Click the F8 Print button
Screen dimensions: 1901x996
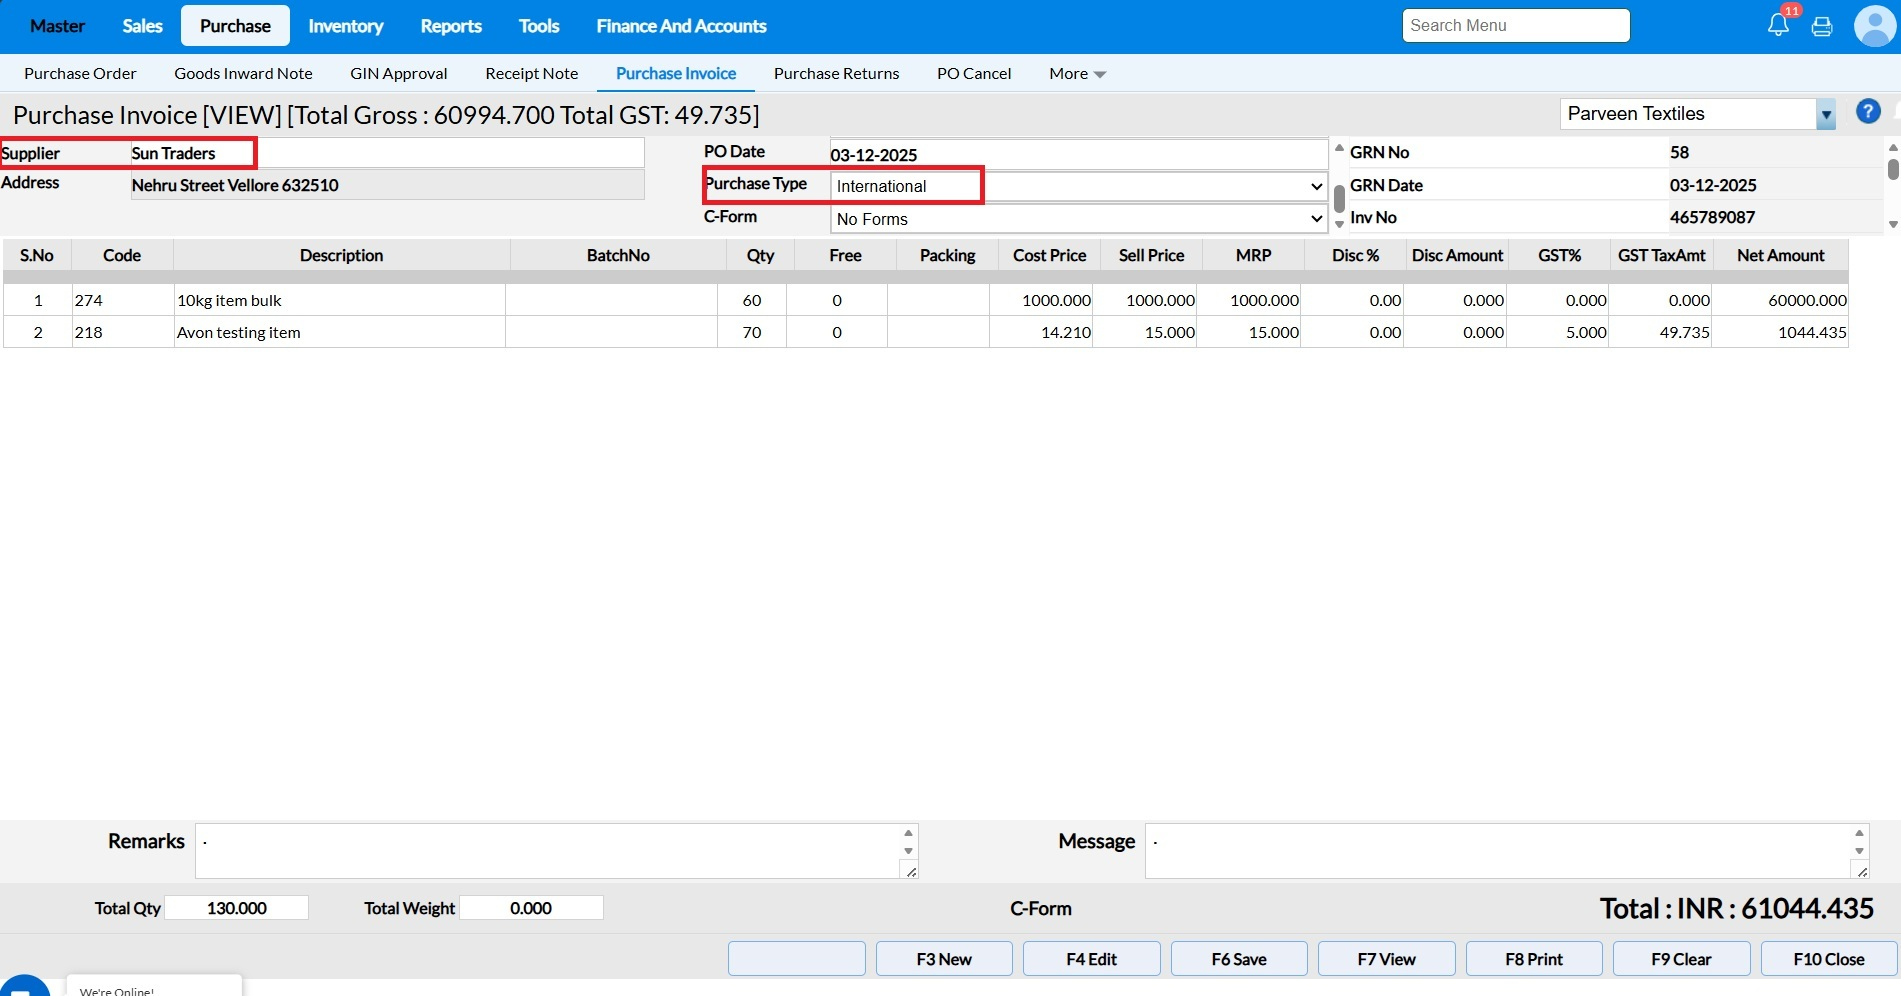click(1533, 959)
